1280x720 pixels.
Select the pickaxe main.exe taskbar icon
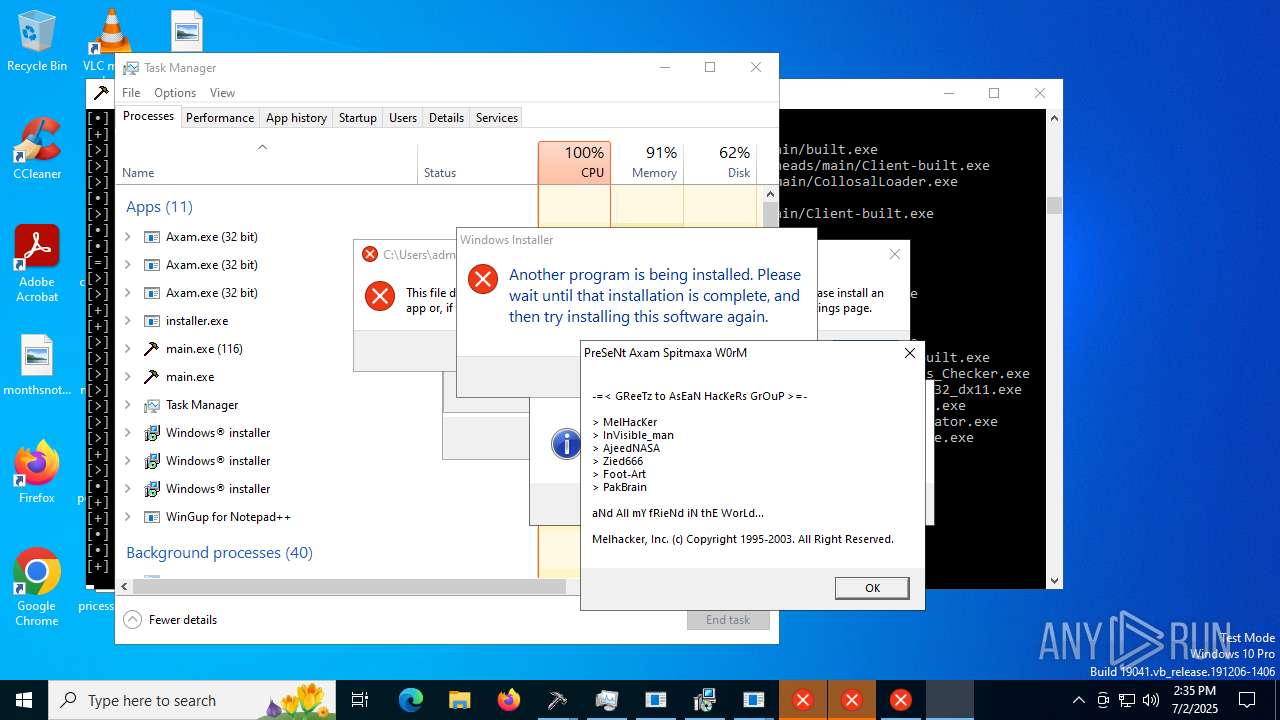click(x=558, y=700)
